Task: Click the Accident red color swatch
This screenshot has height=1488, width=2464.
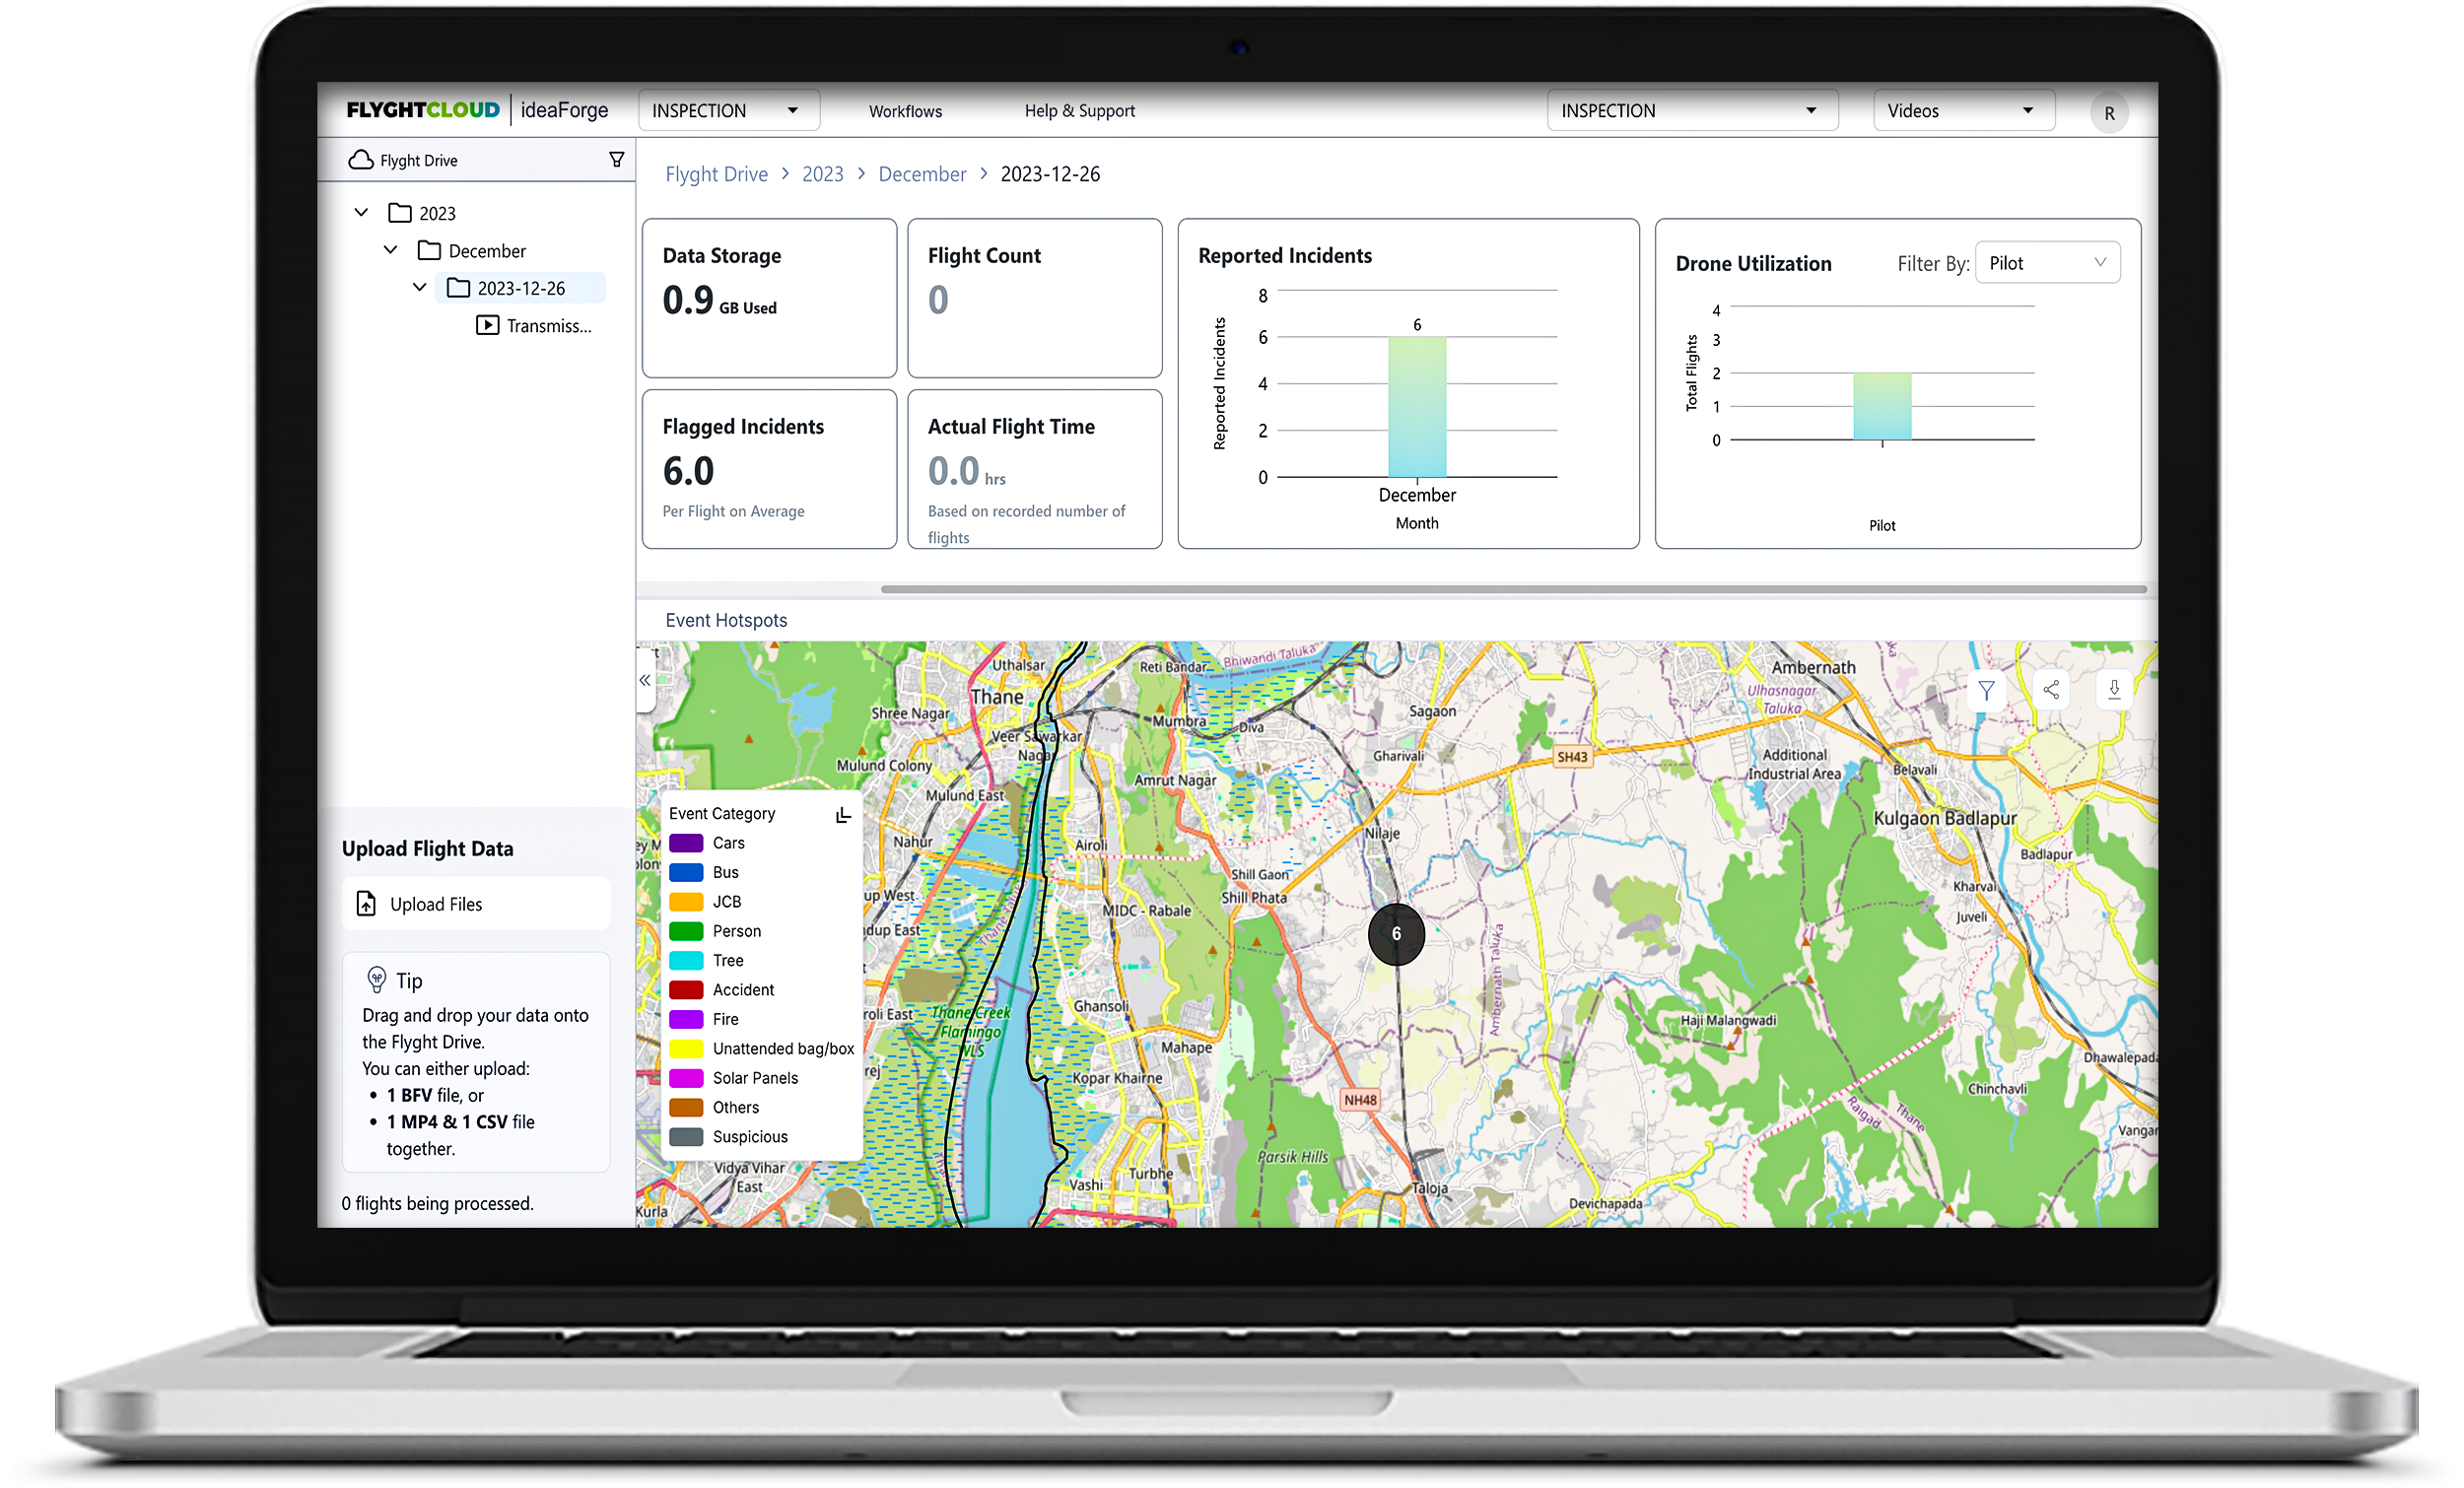Action: coord(686,990)
